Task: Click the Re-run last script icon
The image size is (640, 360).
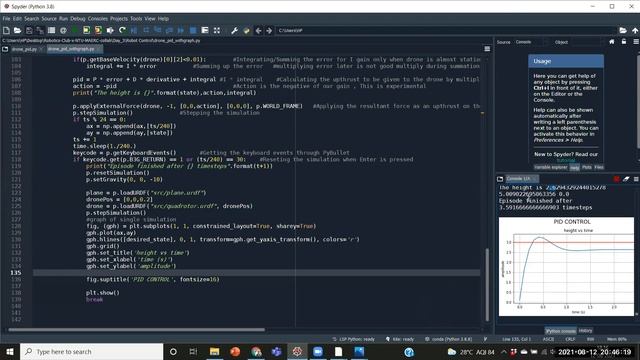Action: pyautogui.click(x=122, y=30)
